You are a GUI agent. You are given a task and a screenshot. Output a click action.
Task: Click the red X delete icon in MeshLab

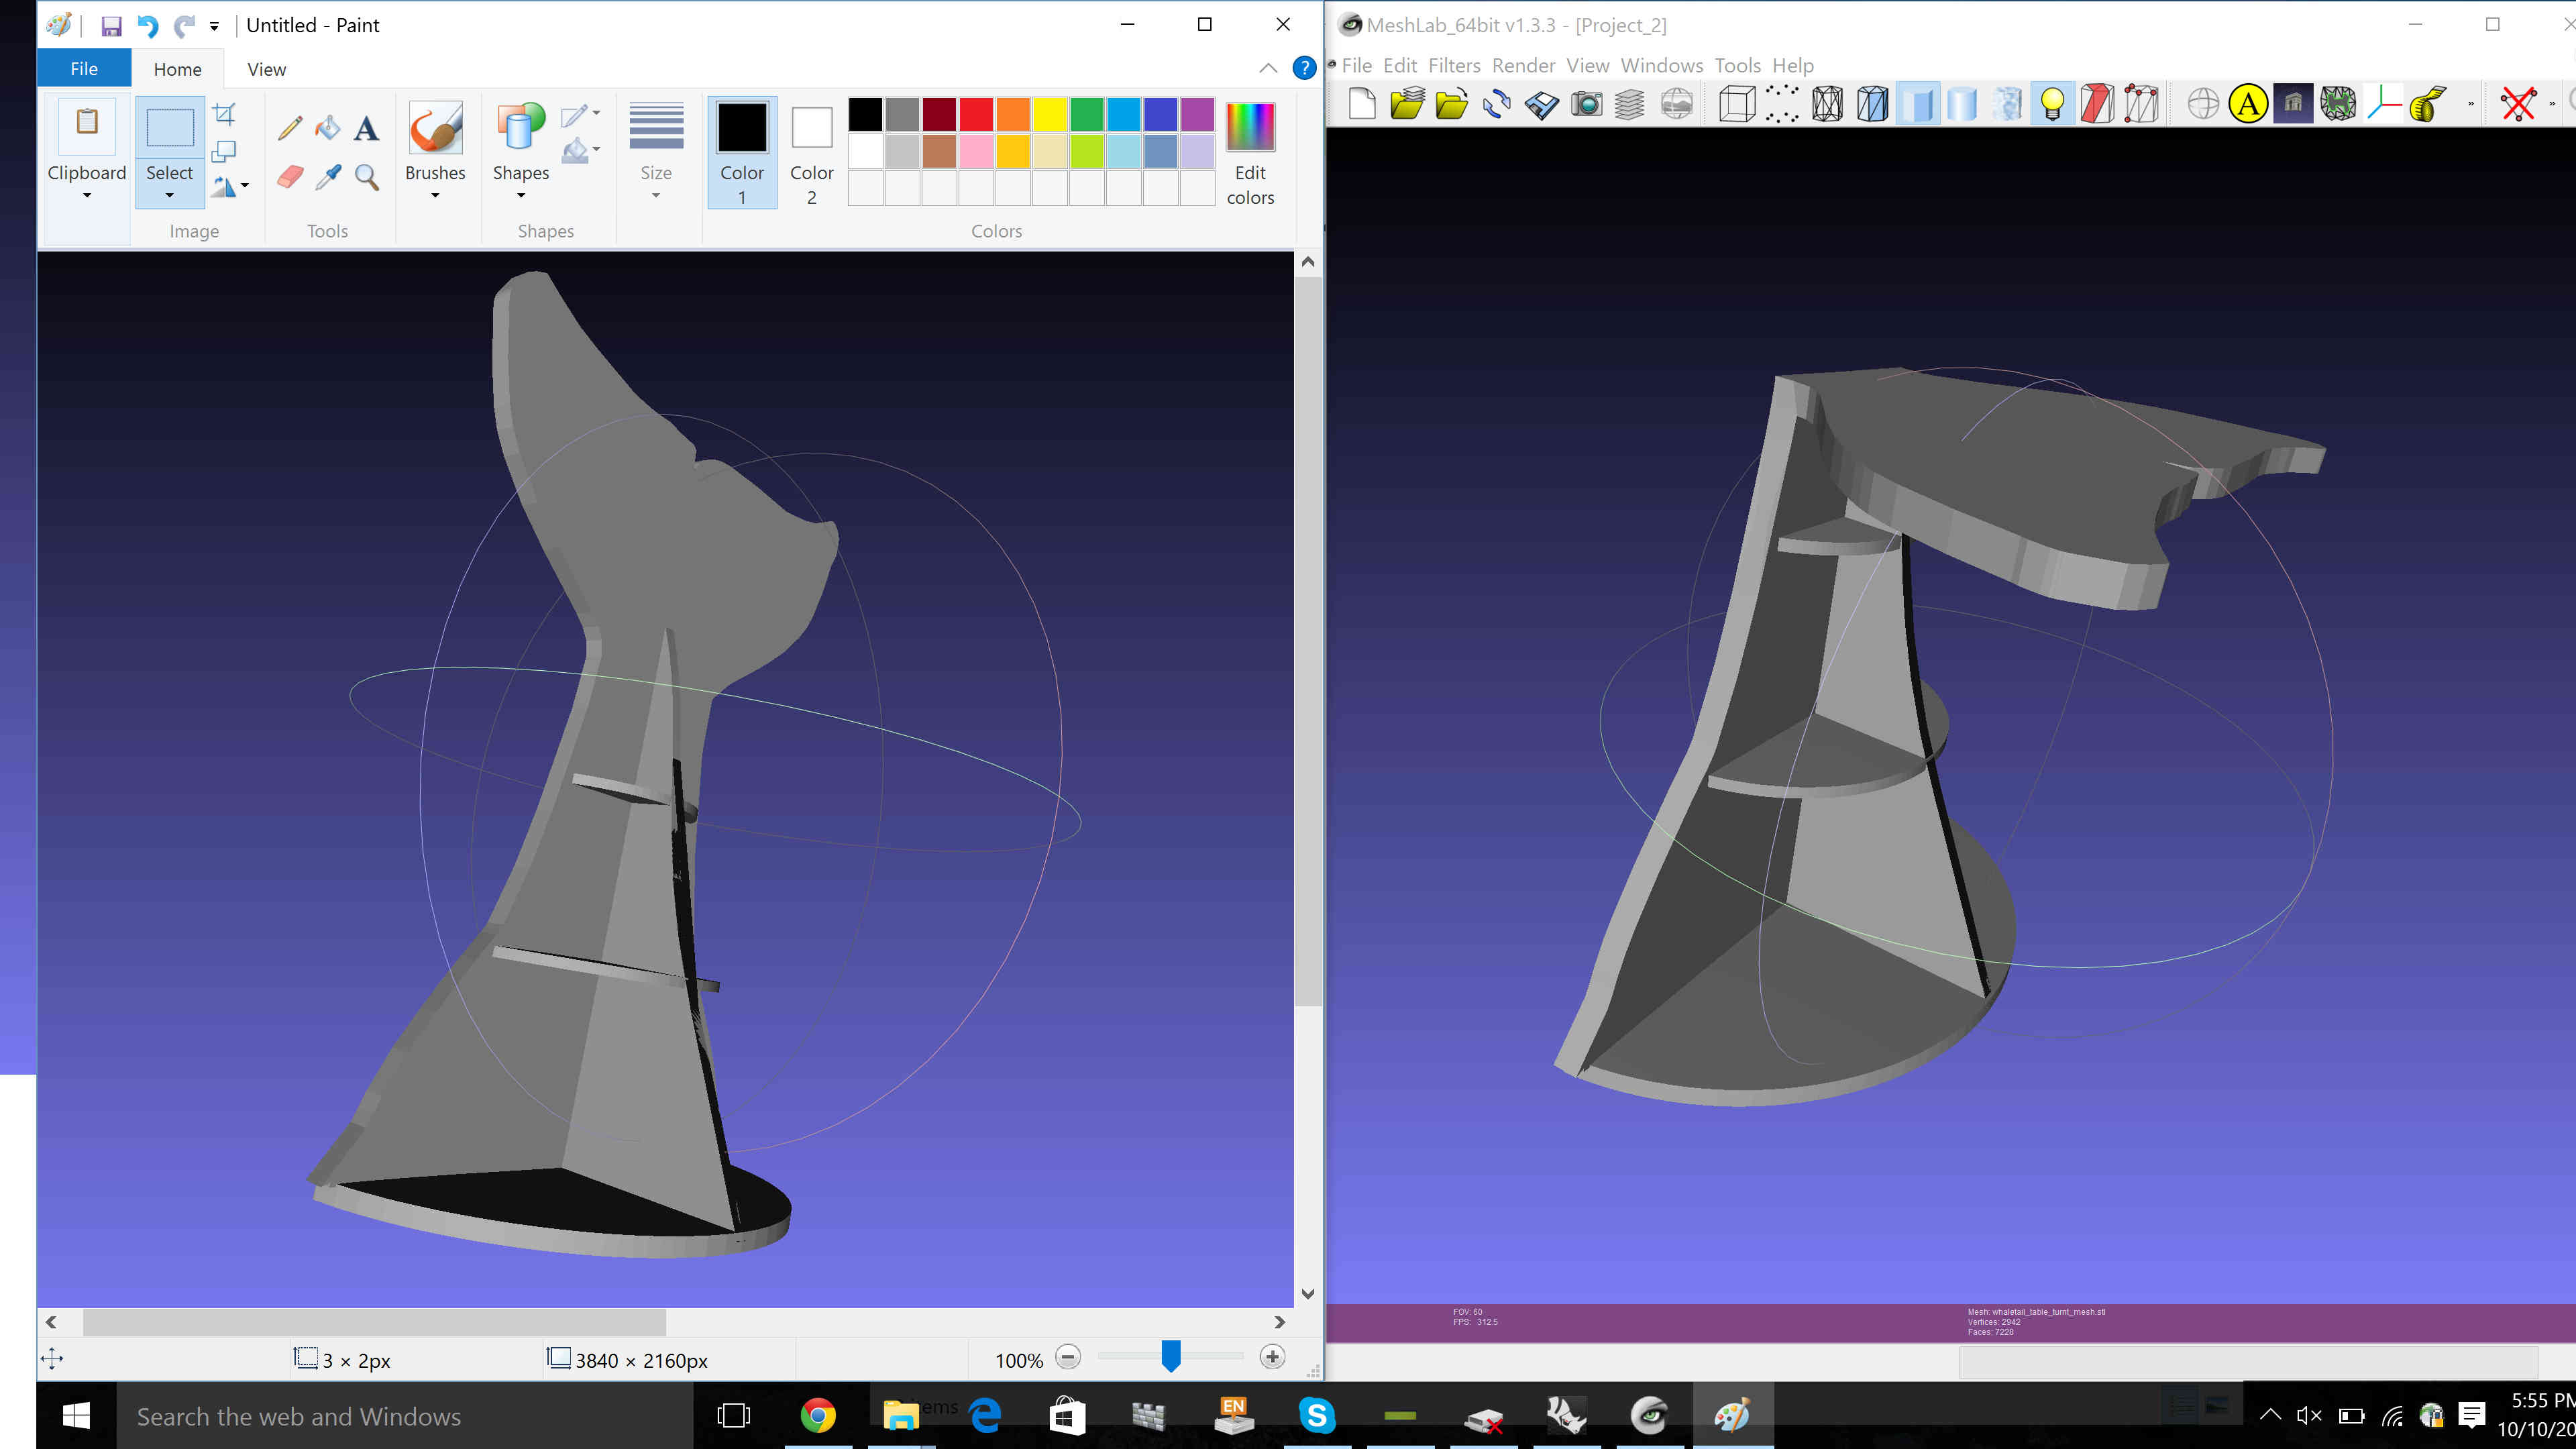click(x=2519, y=103)
